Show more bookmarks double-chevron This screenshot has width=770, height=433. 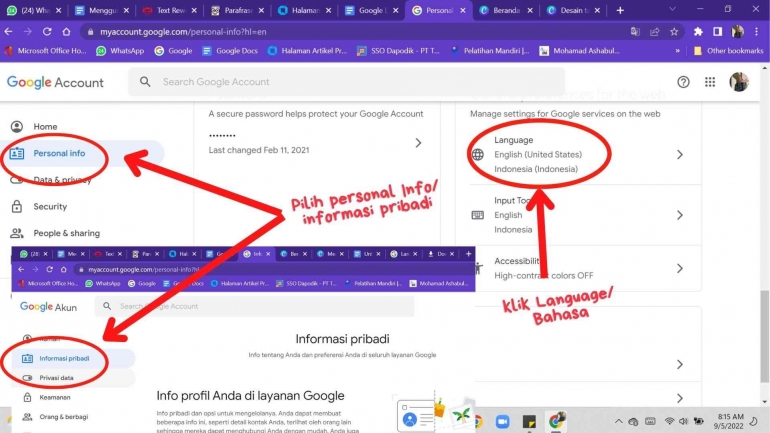point(678,51)
